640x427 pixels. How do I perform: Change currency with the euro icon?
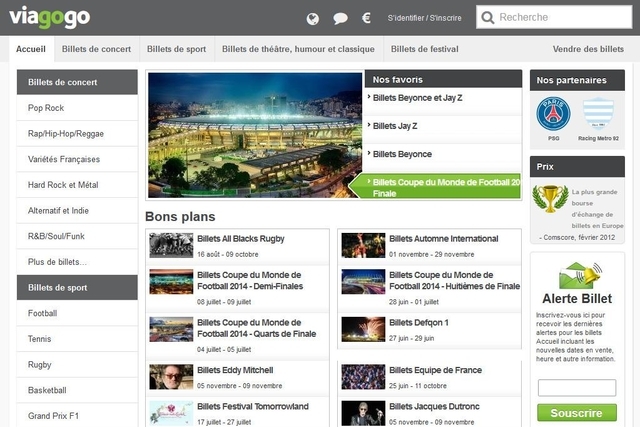coord(366,18)
